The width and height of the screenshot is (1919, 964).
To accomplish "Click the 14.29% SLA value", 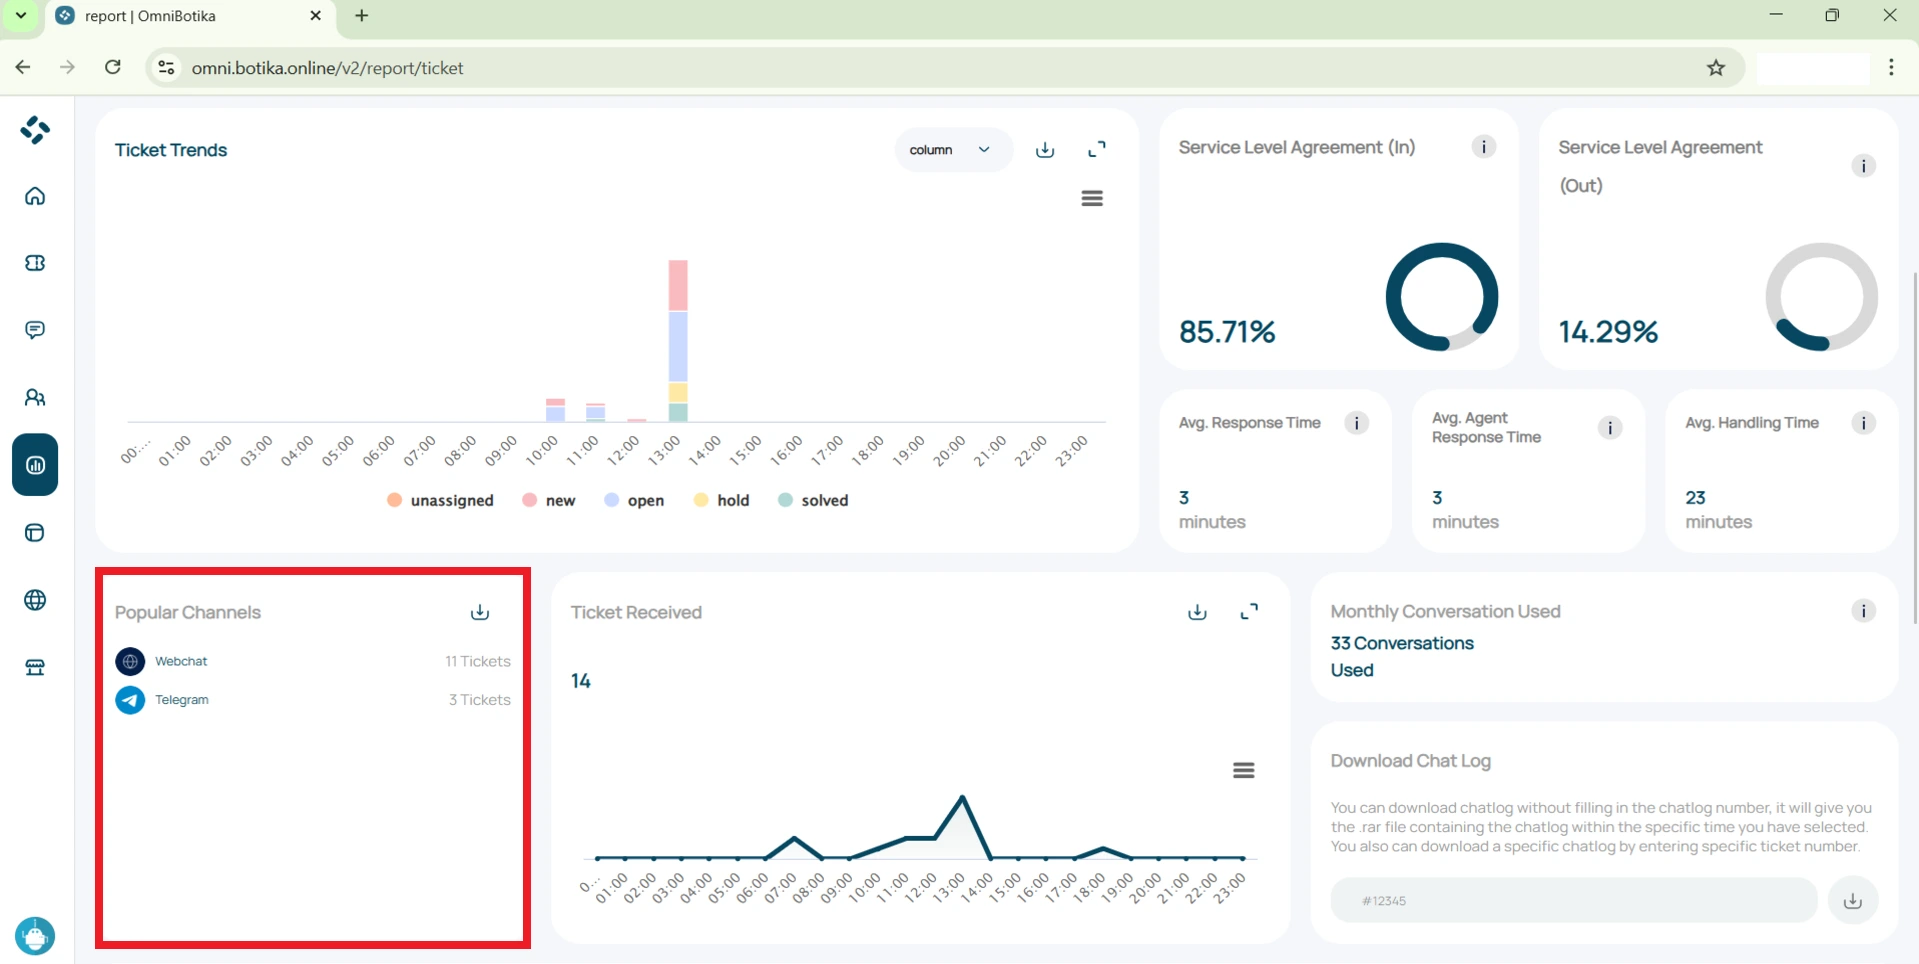I will 1608,332.
